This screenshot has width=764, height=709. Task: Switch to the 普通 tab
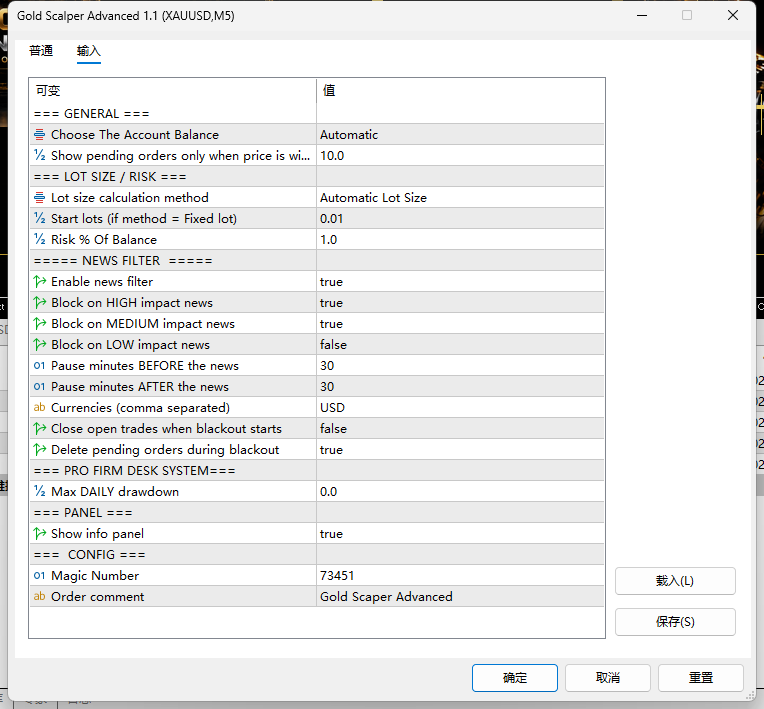(41, 51)
